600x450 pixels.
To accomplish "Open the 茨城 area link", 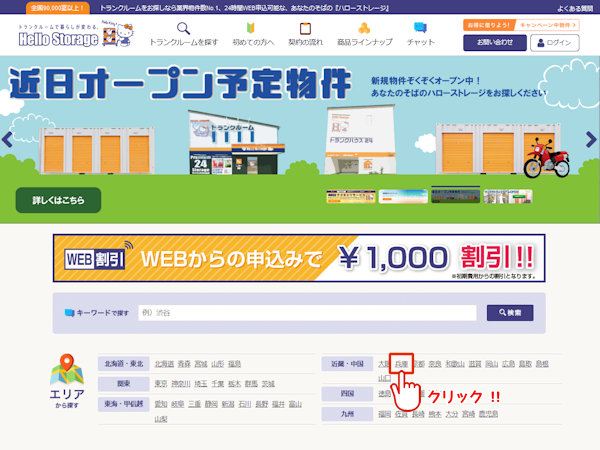I will 268,384.
